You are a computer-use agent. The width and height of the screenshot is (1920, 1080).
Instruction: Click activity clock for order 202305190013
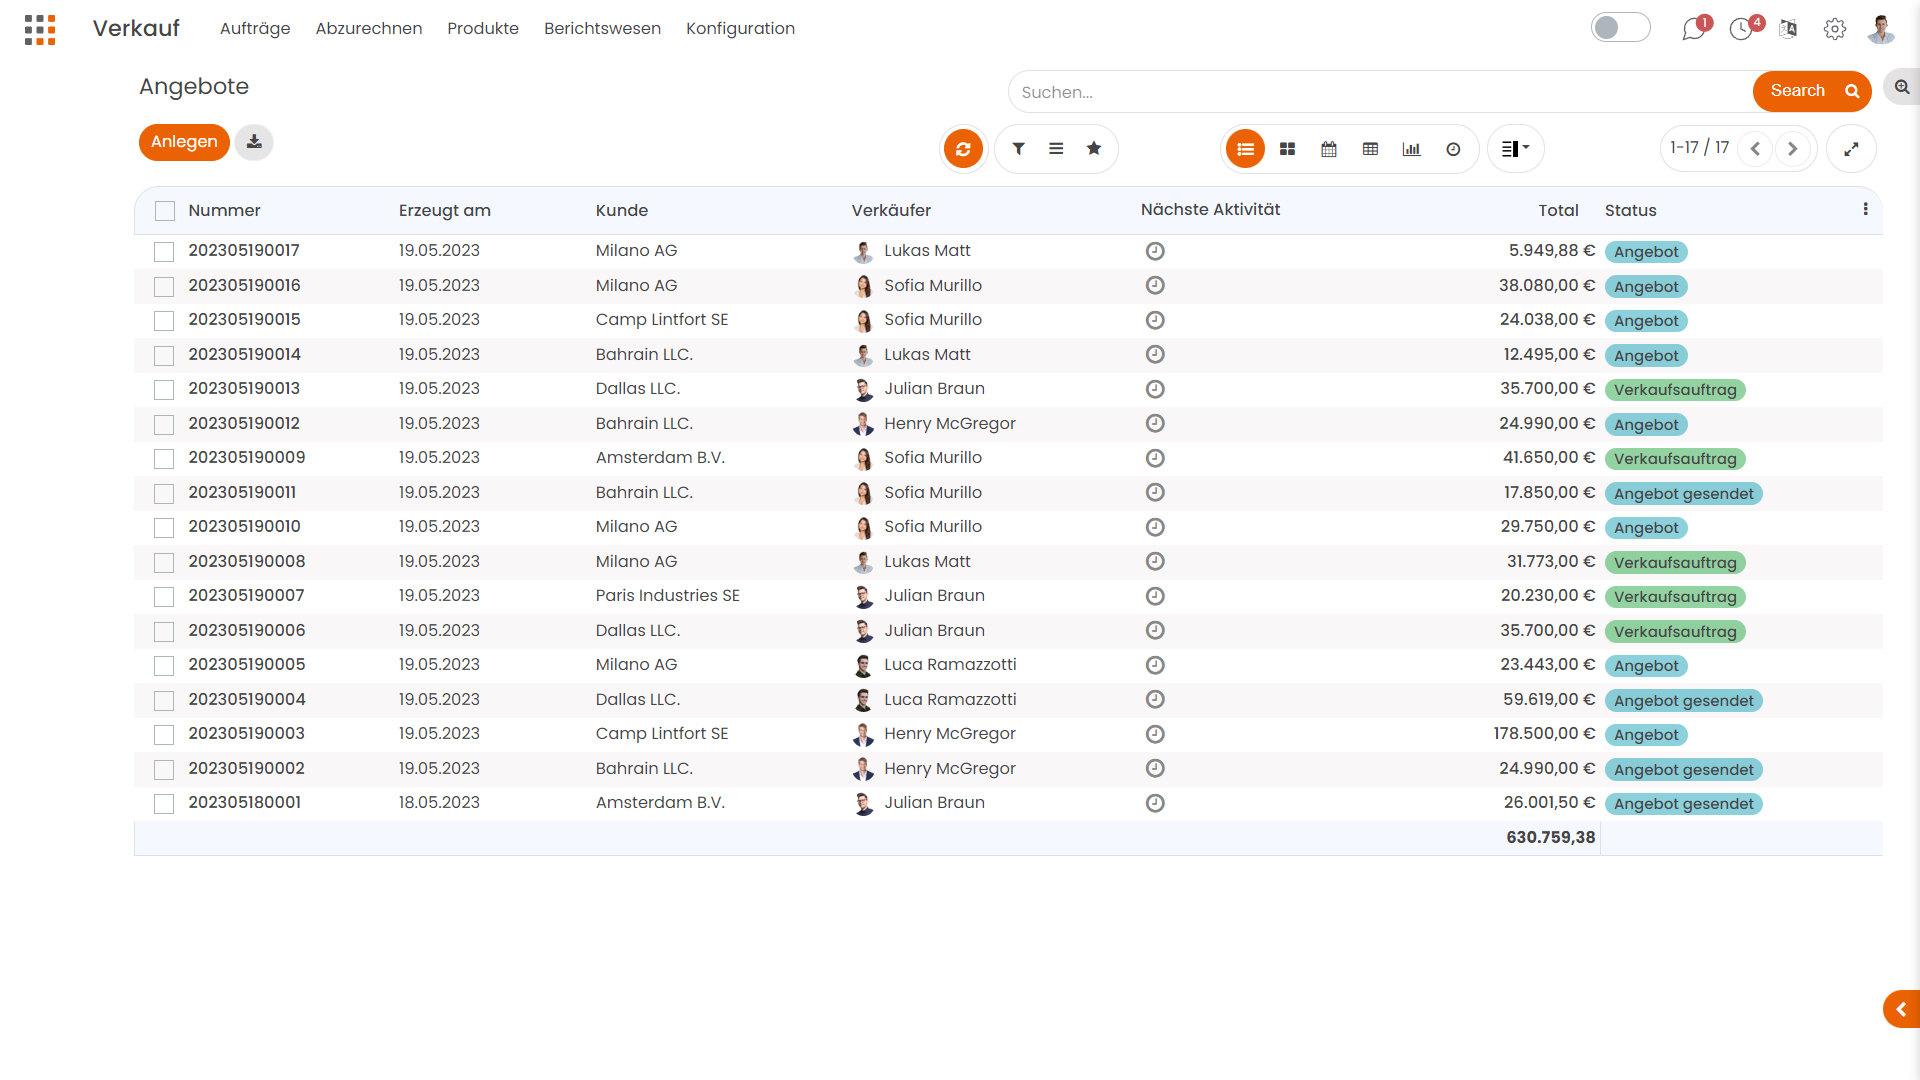coord(1155,389)
